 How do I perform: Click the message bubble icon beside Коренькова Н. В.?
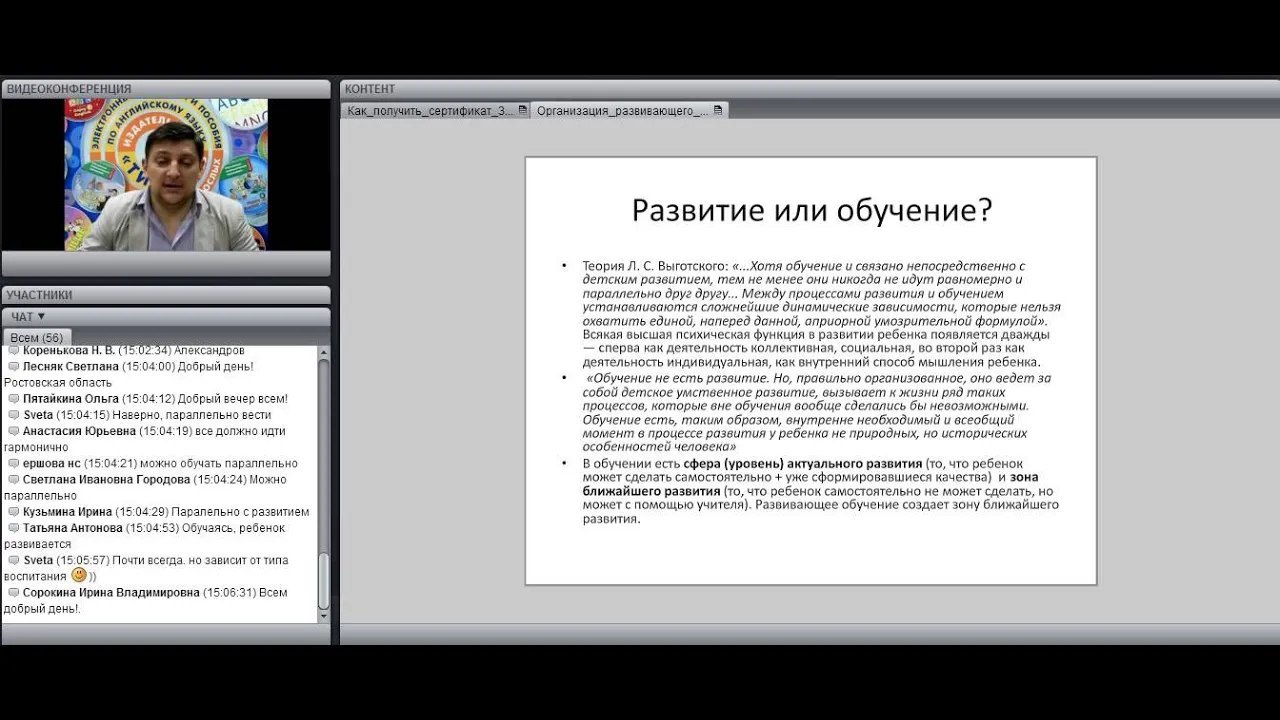[x=13, y=351]
